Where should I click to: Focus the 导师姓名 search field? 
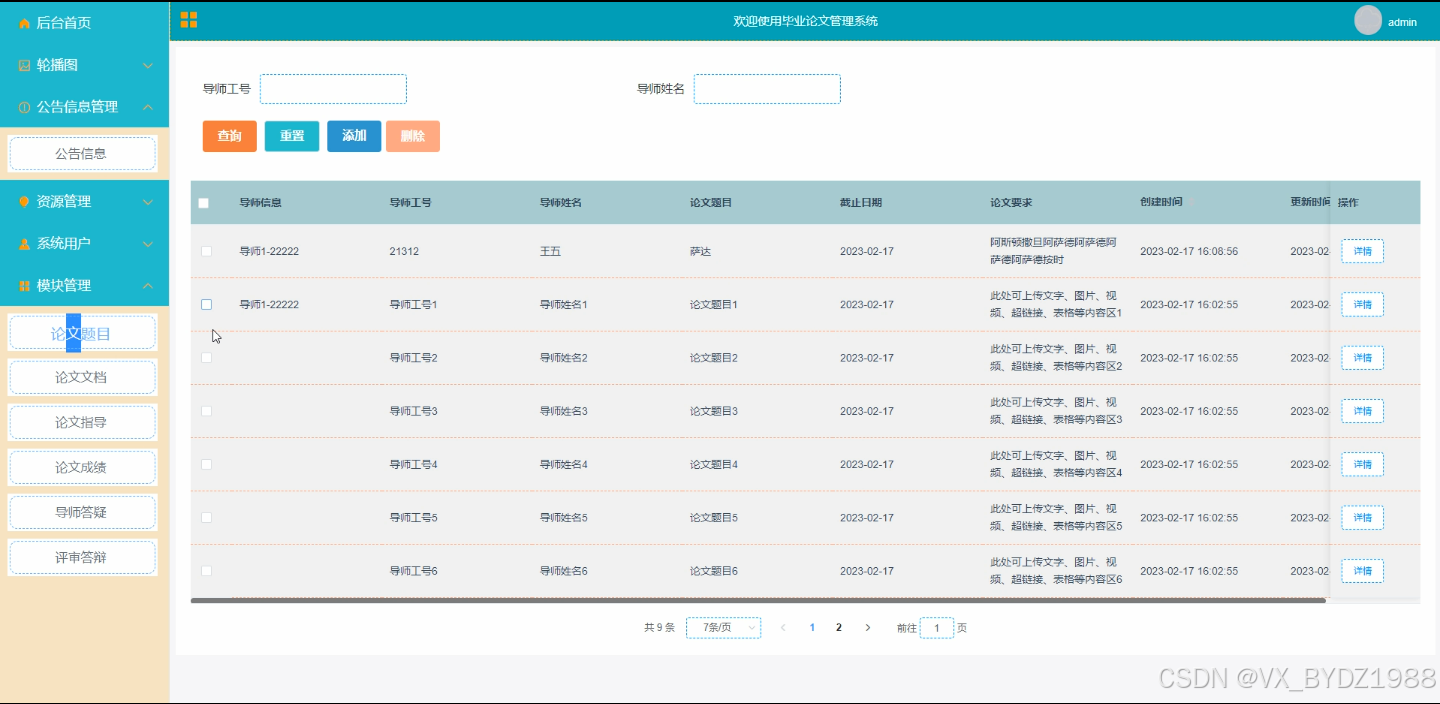click(x=767, y=89)
